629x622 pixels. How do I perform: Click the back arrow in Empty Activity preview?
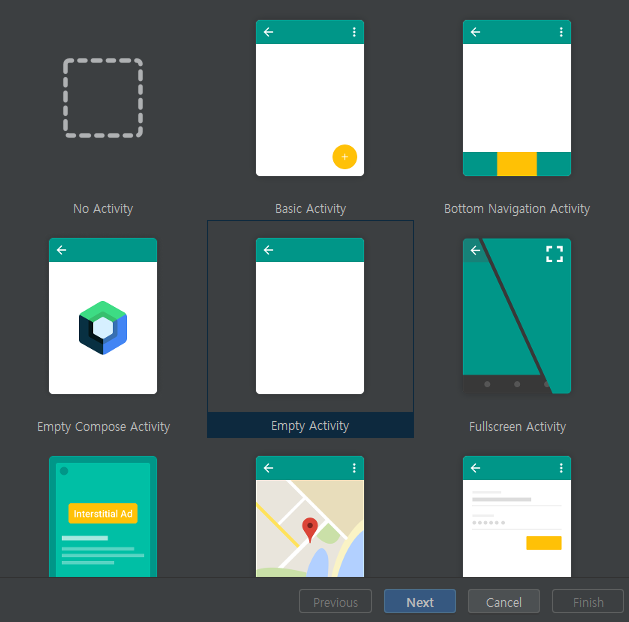(x=268, y=250)
